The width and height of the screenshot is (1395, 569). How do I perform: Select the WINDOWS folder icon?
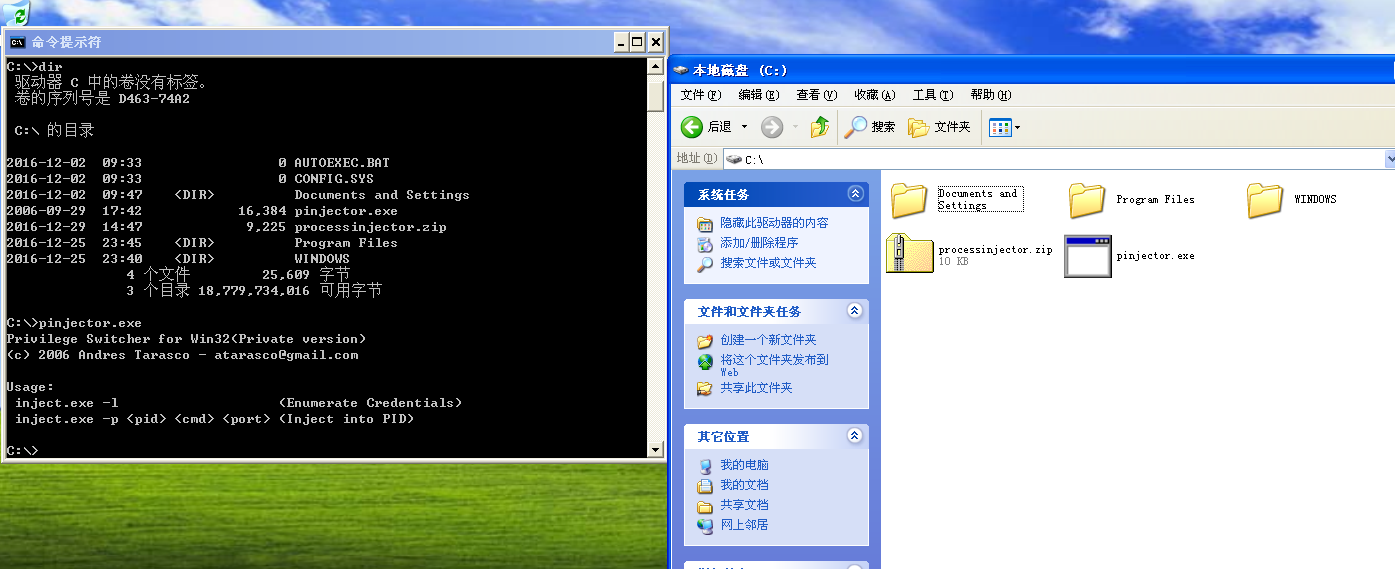(x=1265, y=200)
